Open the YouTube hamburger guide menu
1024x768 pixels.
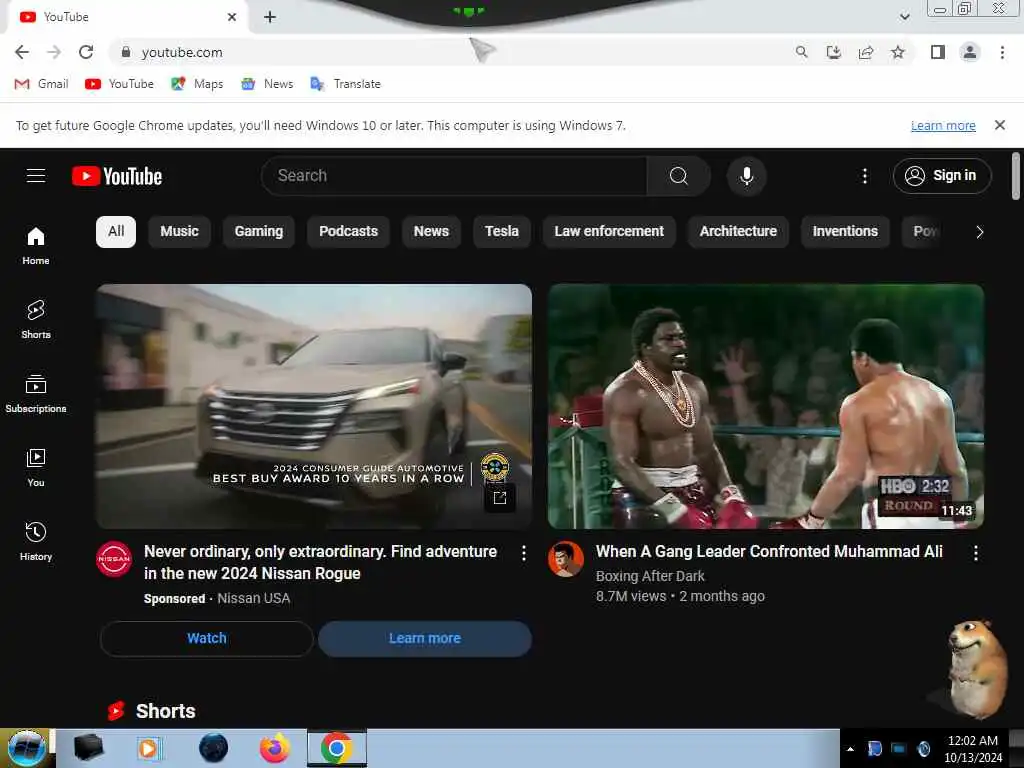pyautogui.click(x=36, y=176)
